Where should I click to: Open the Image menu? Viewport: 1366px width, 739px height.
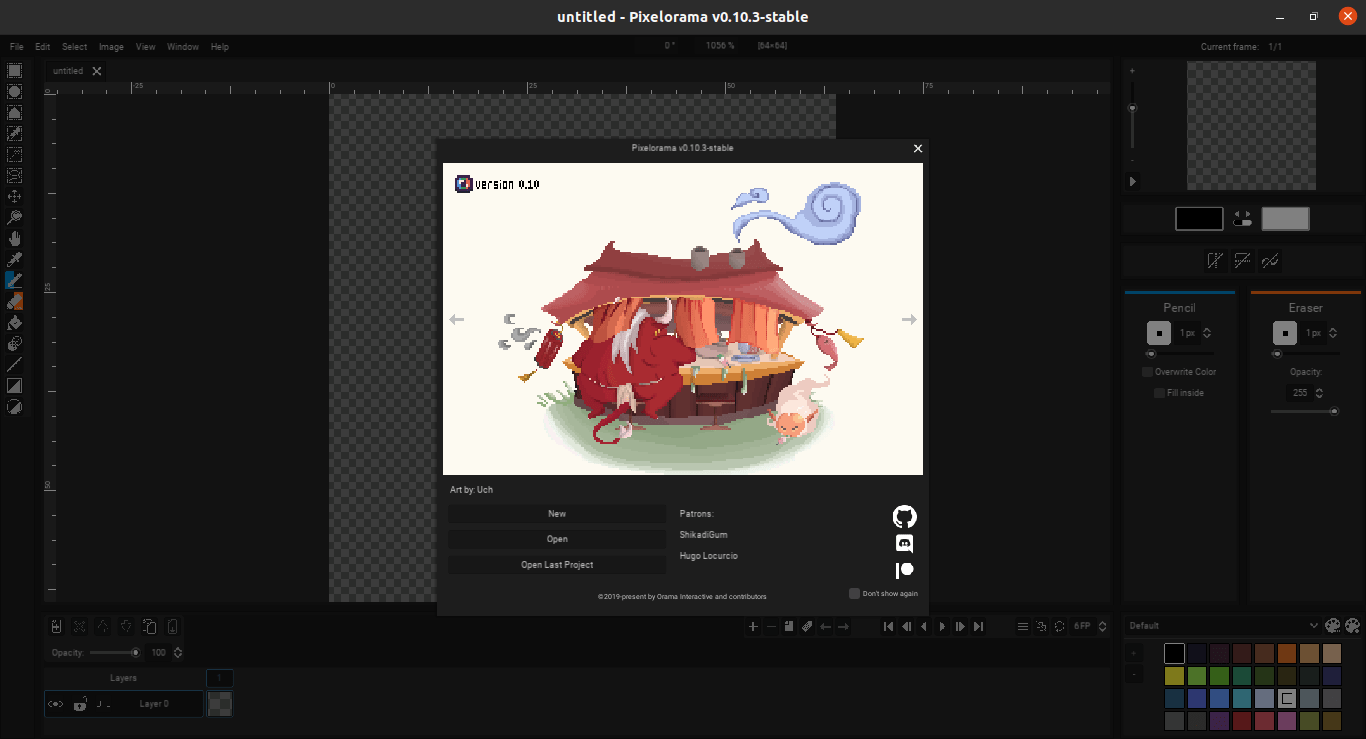[111, 47]
